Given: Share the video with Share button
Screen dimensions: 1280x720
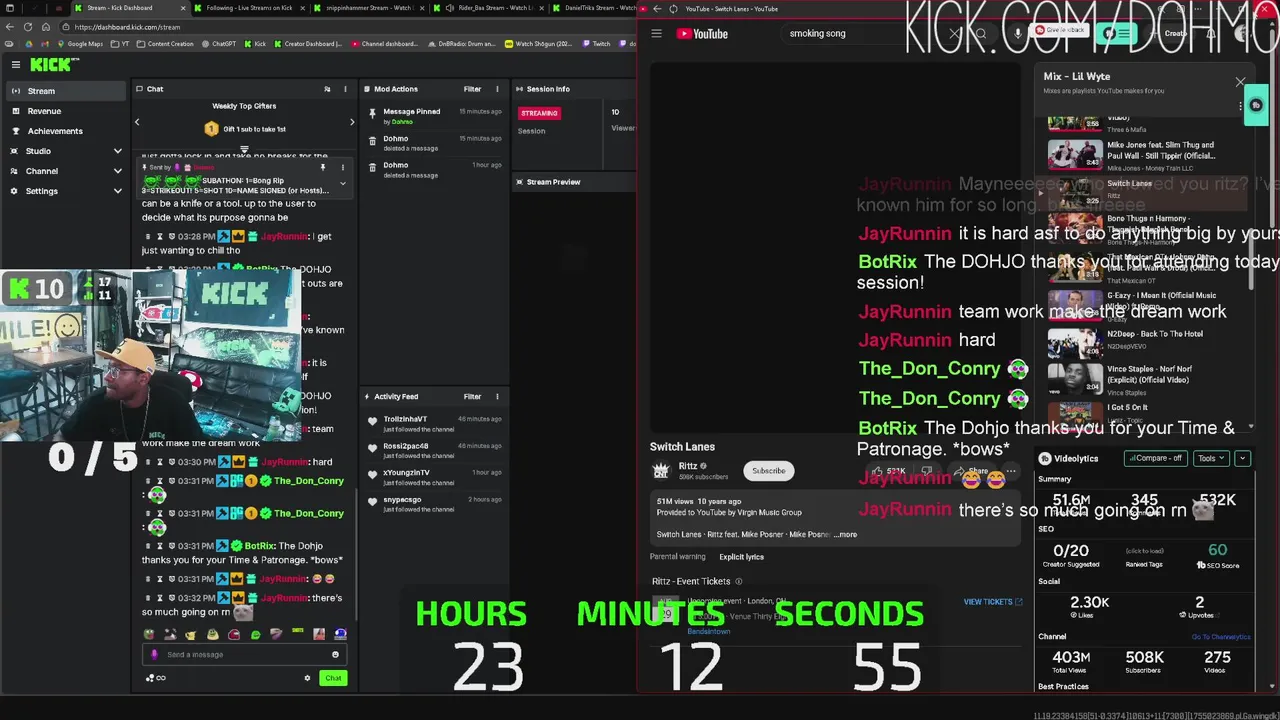Looking at the screenshot, I should (972, 471).
